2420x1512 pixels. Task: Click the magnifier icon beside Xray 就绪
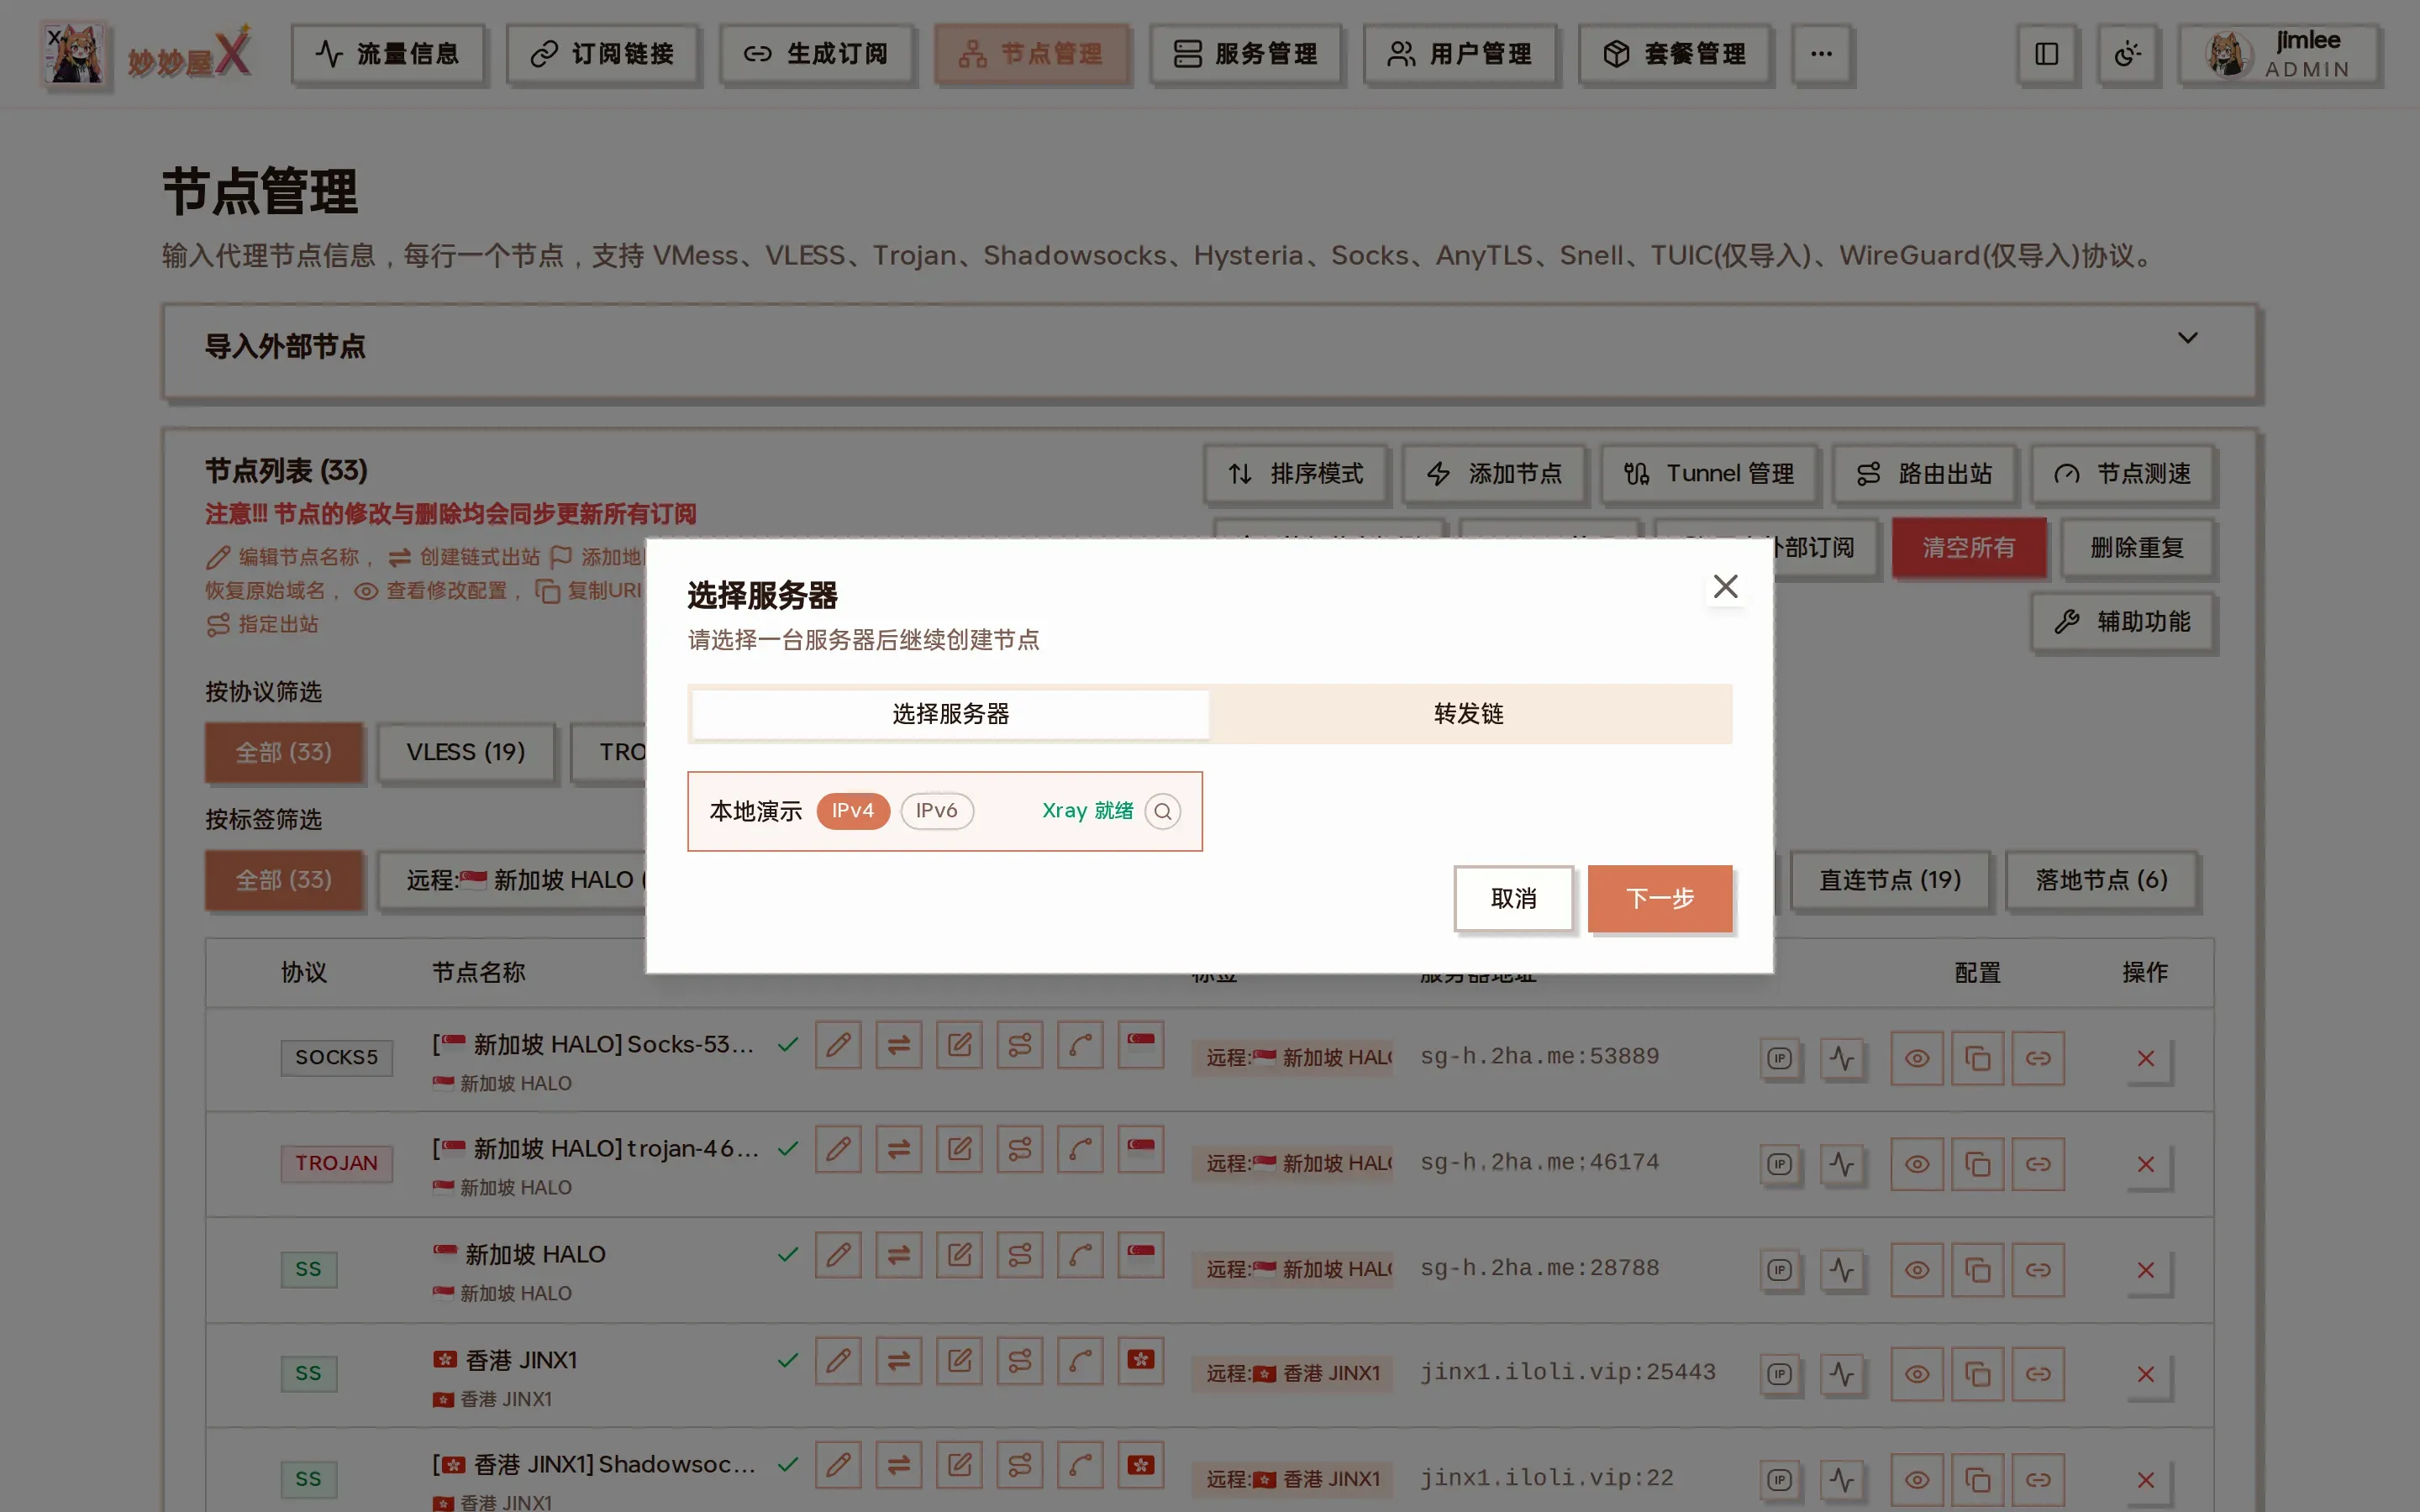[x=1162, y=811]
